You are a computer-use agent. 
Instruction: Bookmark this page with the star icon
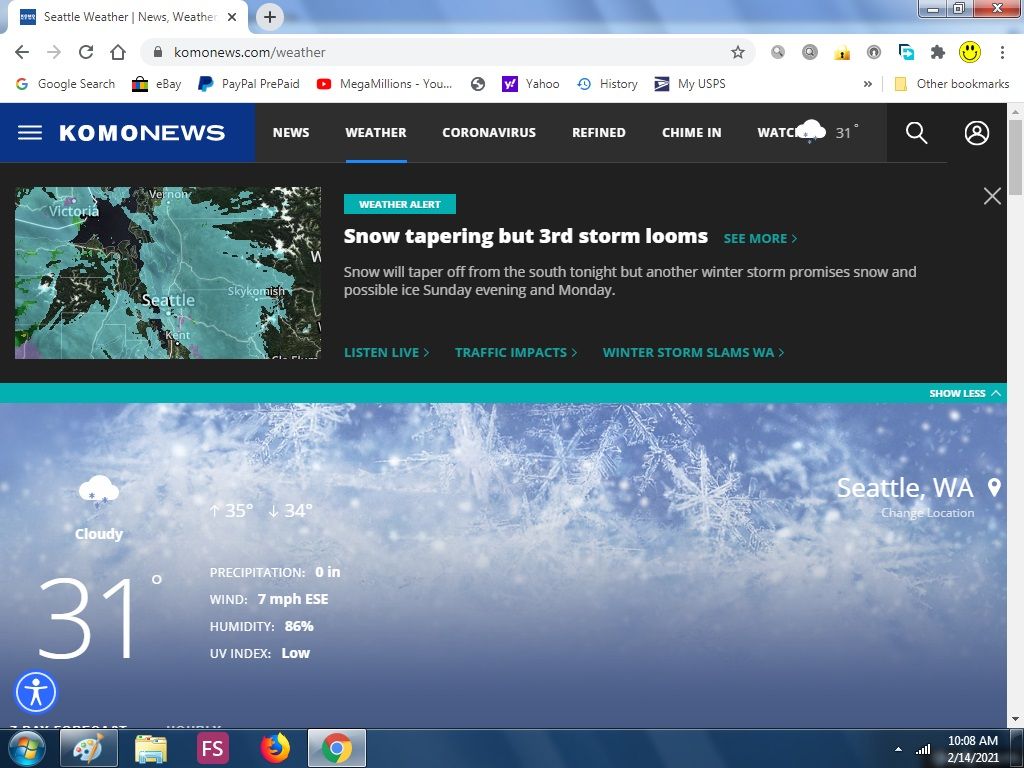(x=738, y=52)
